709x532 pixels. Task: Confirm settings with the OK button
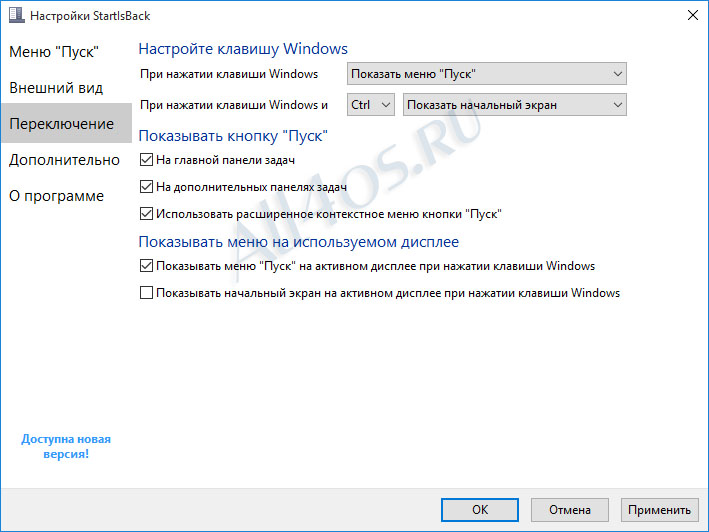coord(480,510)
